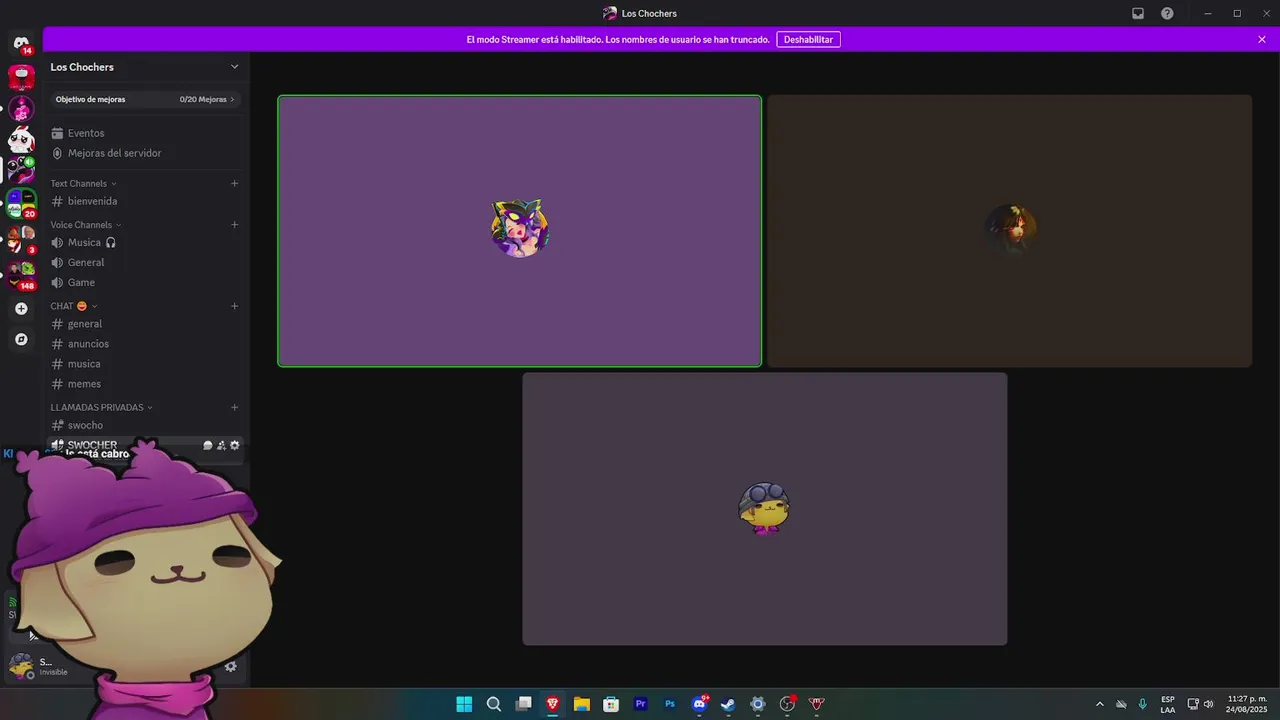Open Adobe Photoshop from taskbar

[670, 704]
